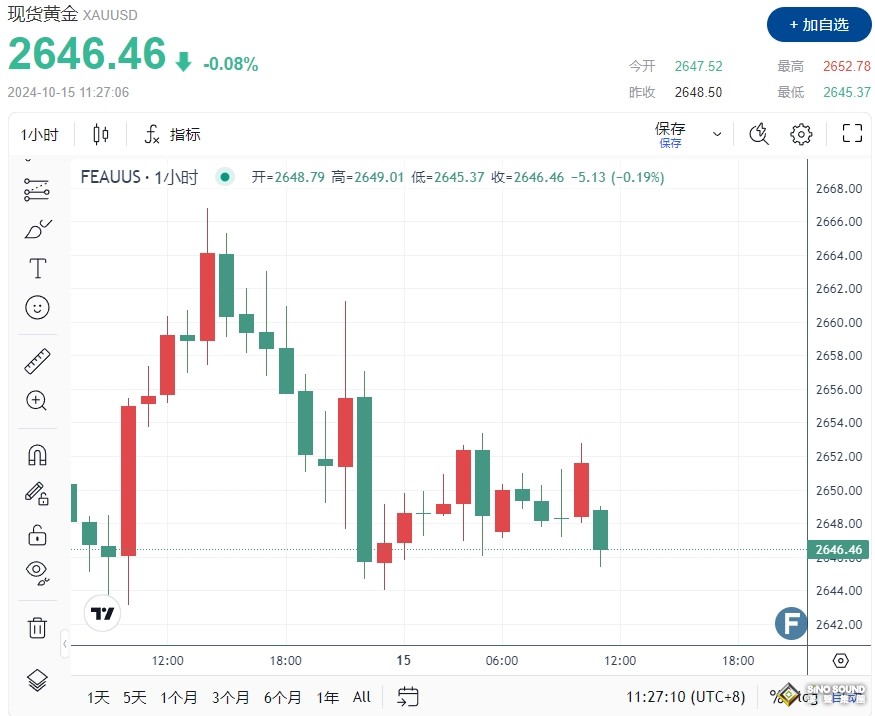Switch to the 1天 time range
This screenshot has width=875, height=716.
point(97,697)
